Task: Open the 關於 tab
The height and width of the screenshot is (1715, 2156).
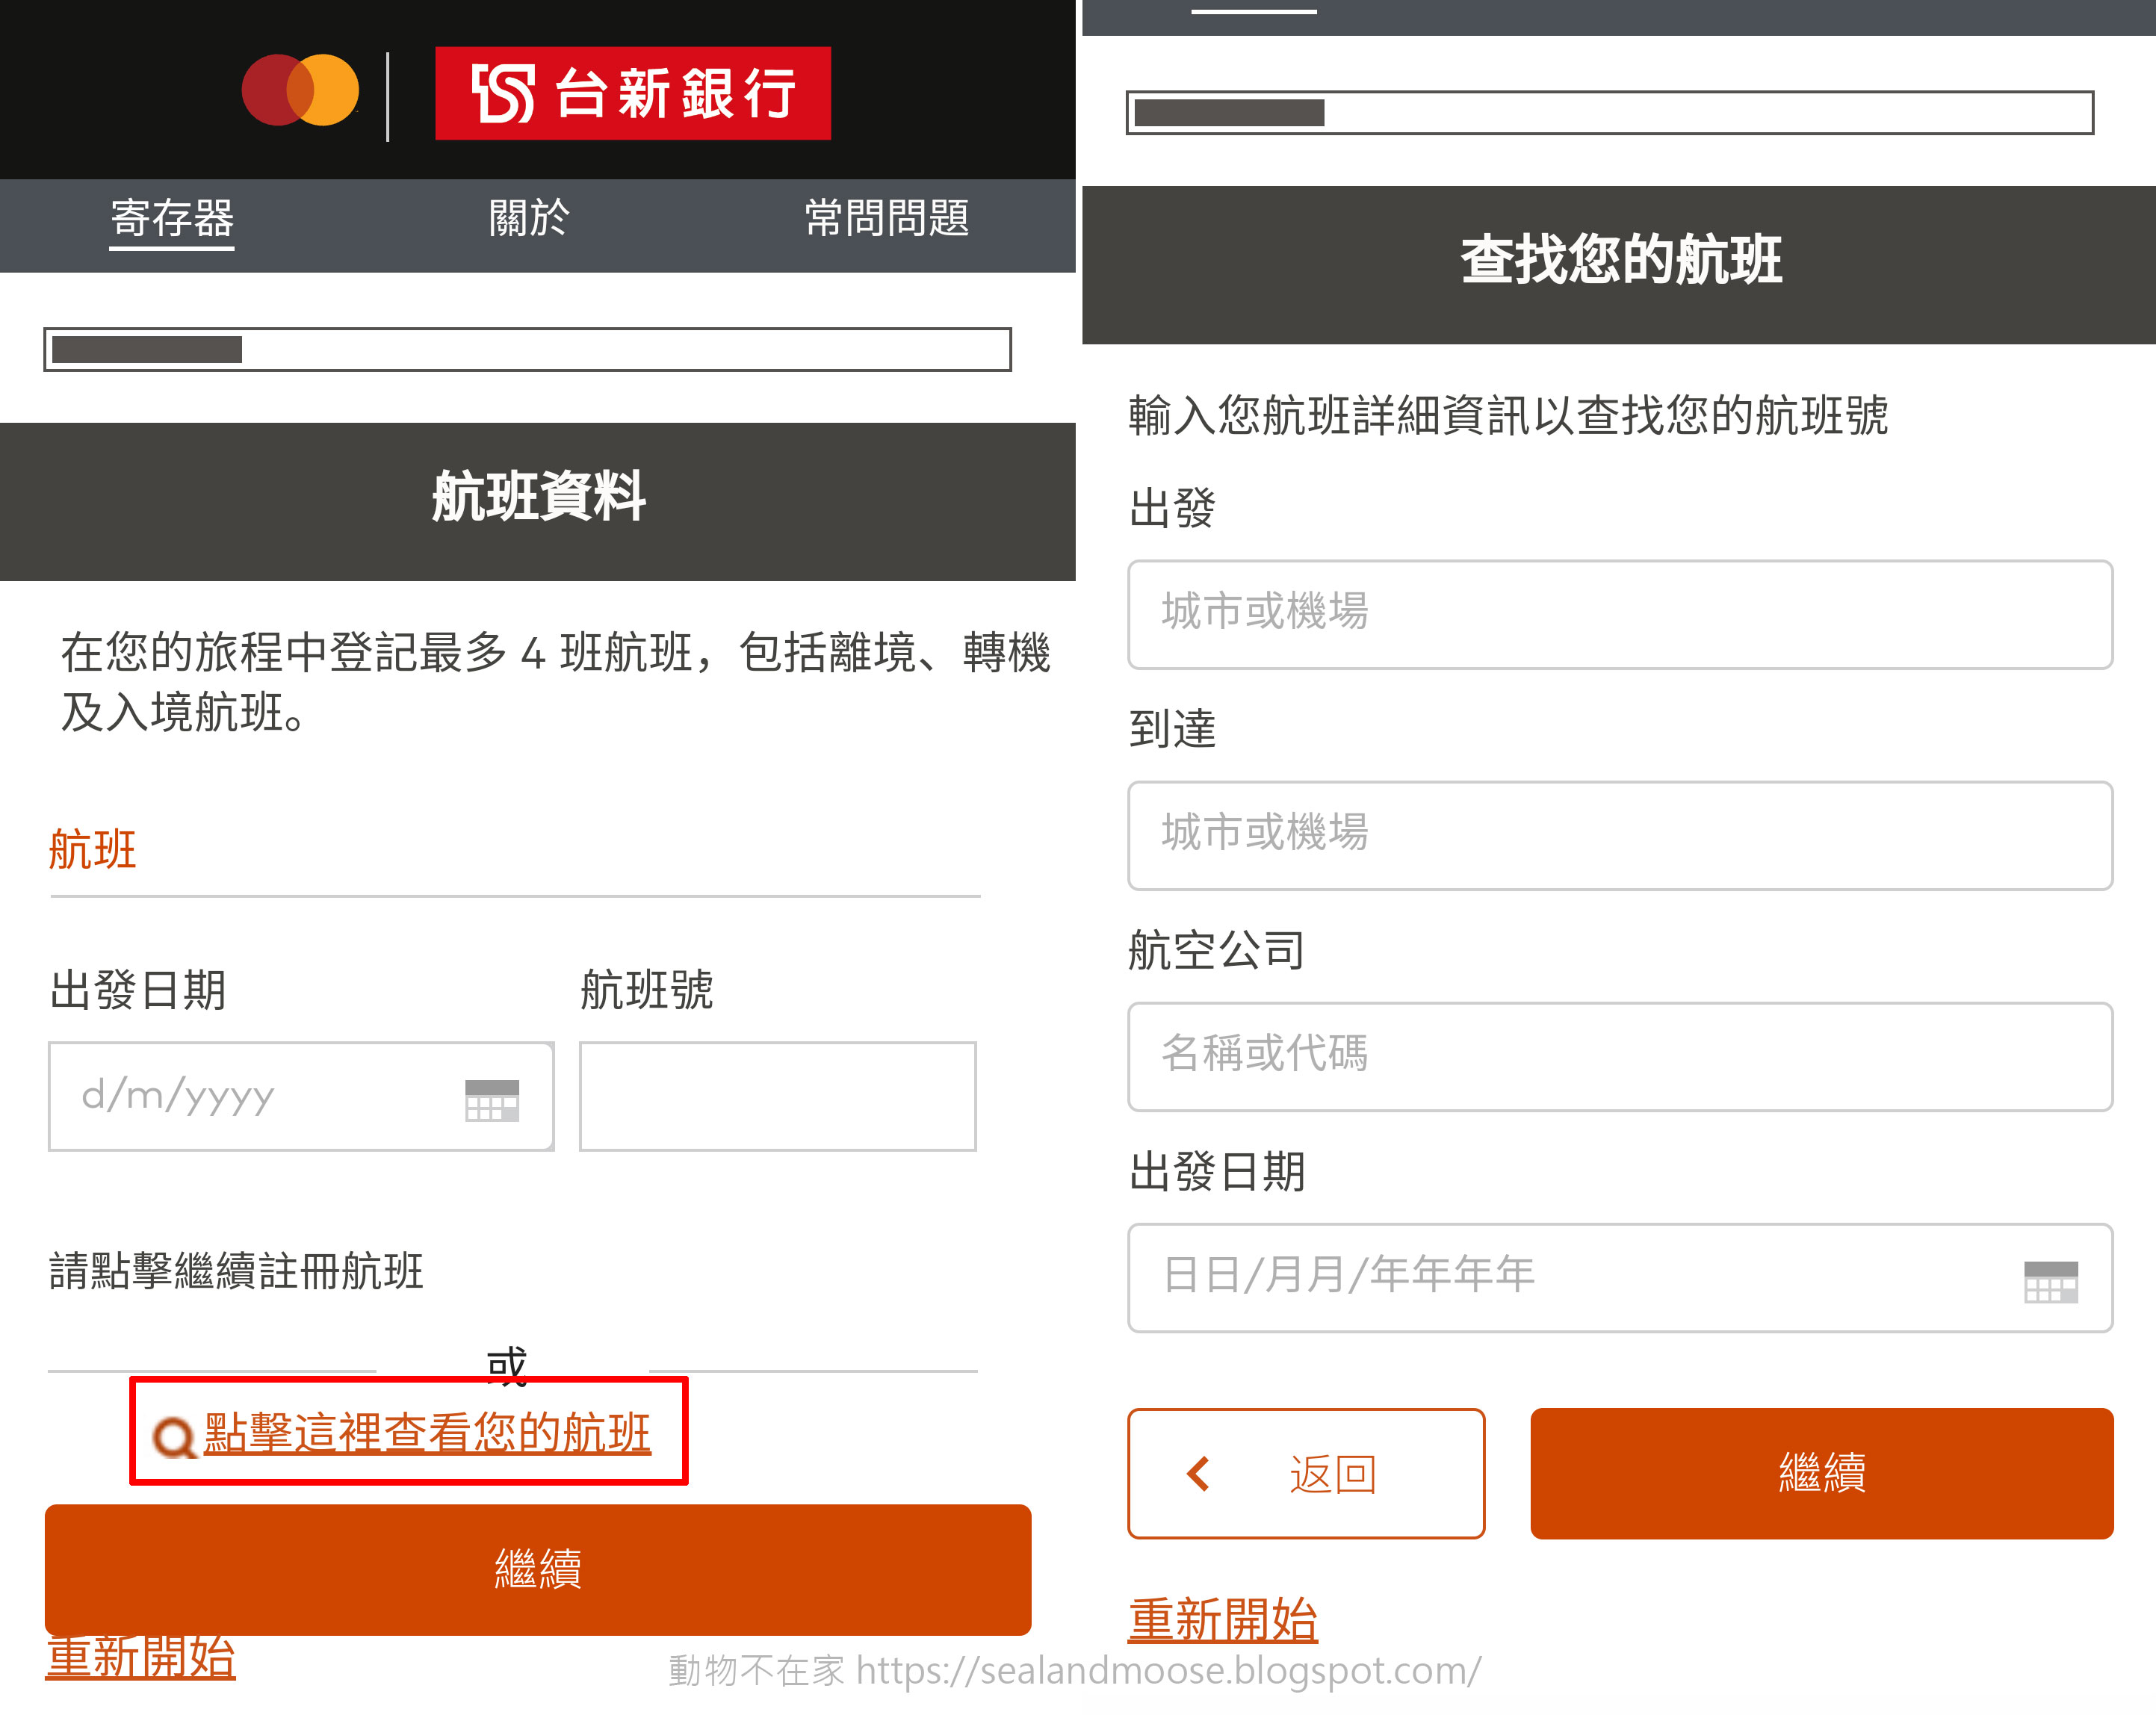Action: click(x=528, y=218)
